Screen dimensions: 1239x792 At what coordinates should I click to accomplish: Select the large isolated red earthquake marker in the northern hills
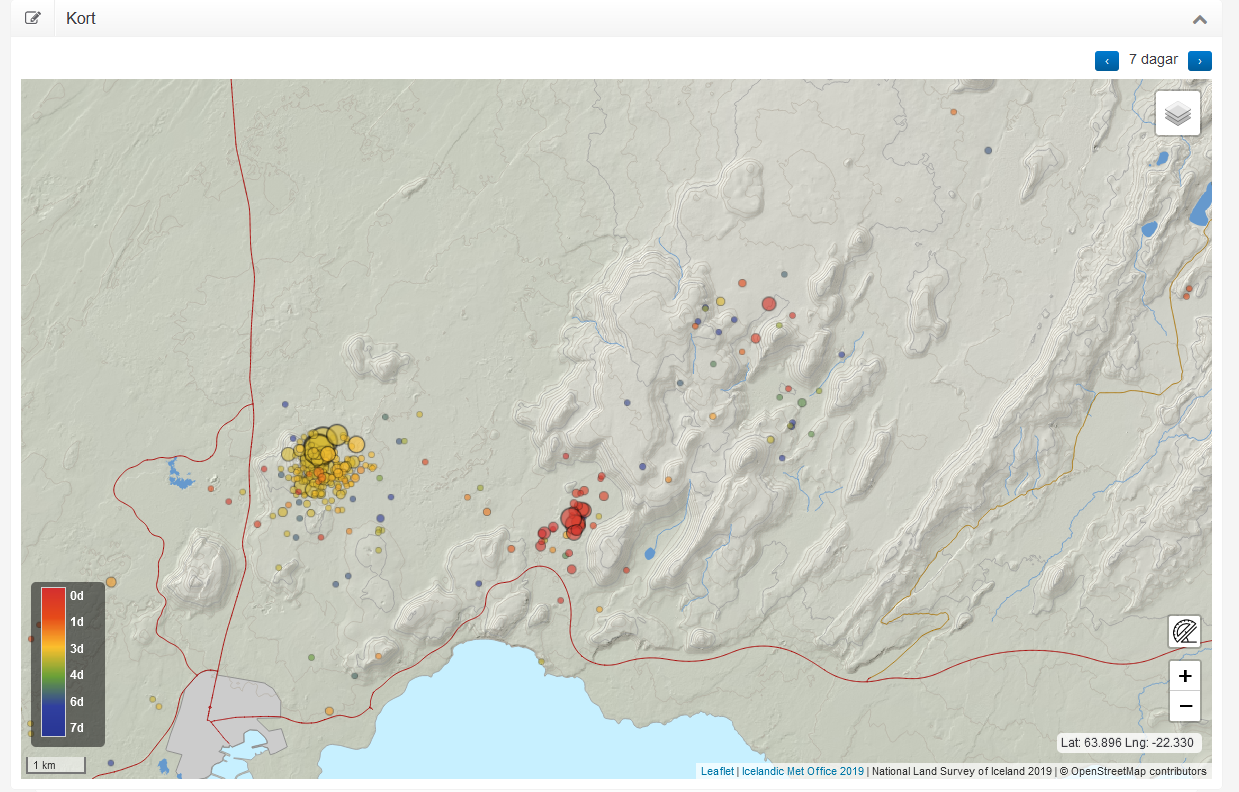click(769, 303)
